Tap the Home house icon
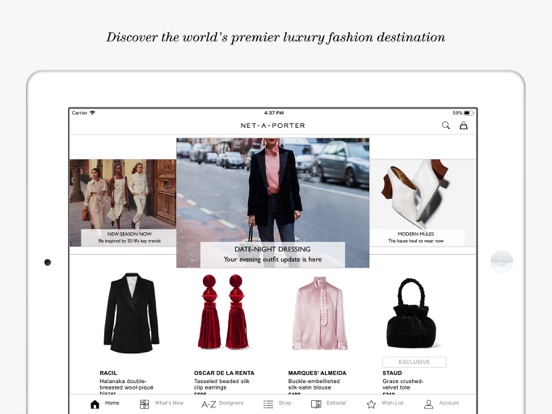 [95, 404]
